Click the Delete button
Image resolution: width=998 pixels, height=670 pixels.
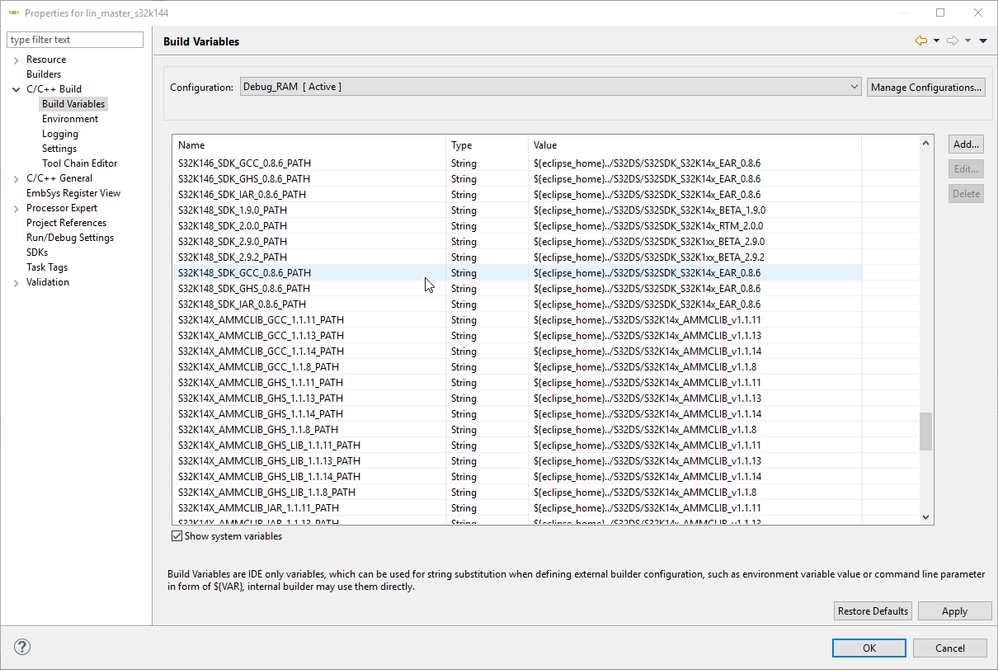click(966, 194)
